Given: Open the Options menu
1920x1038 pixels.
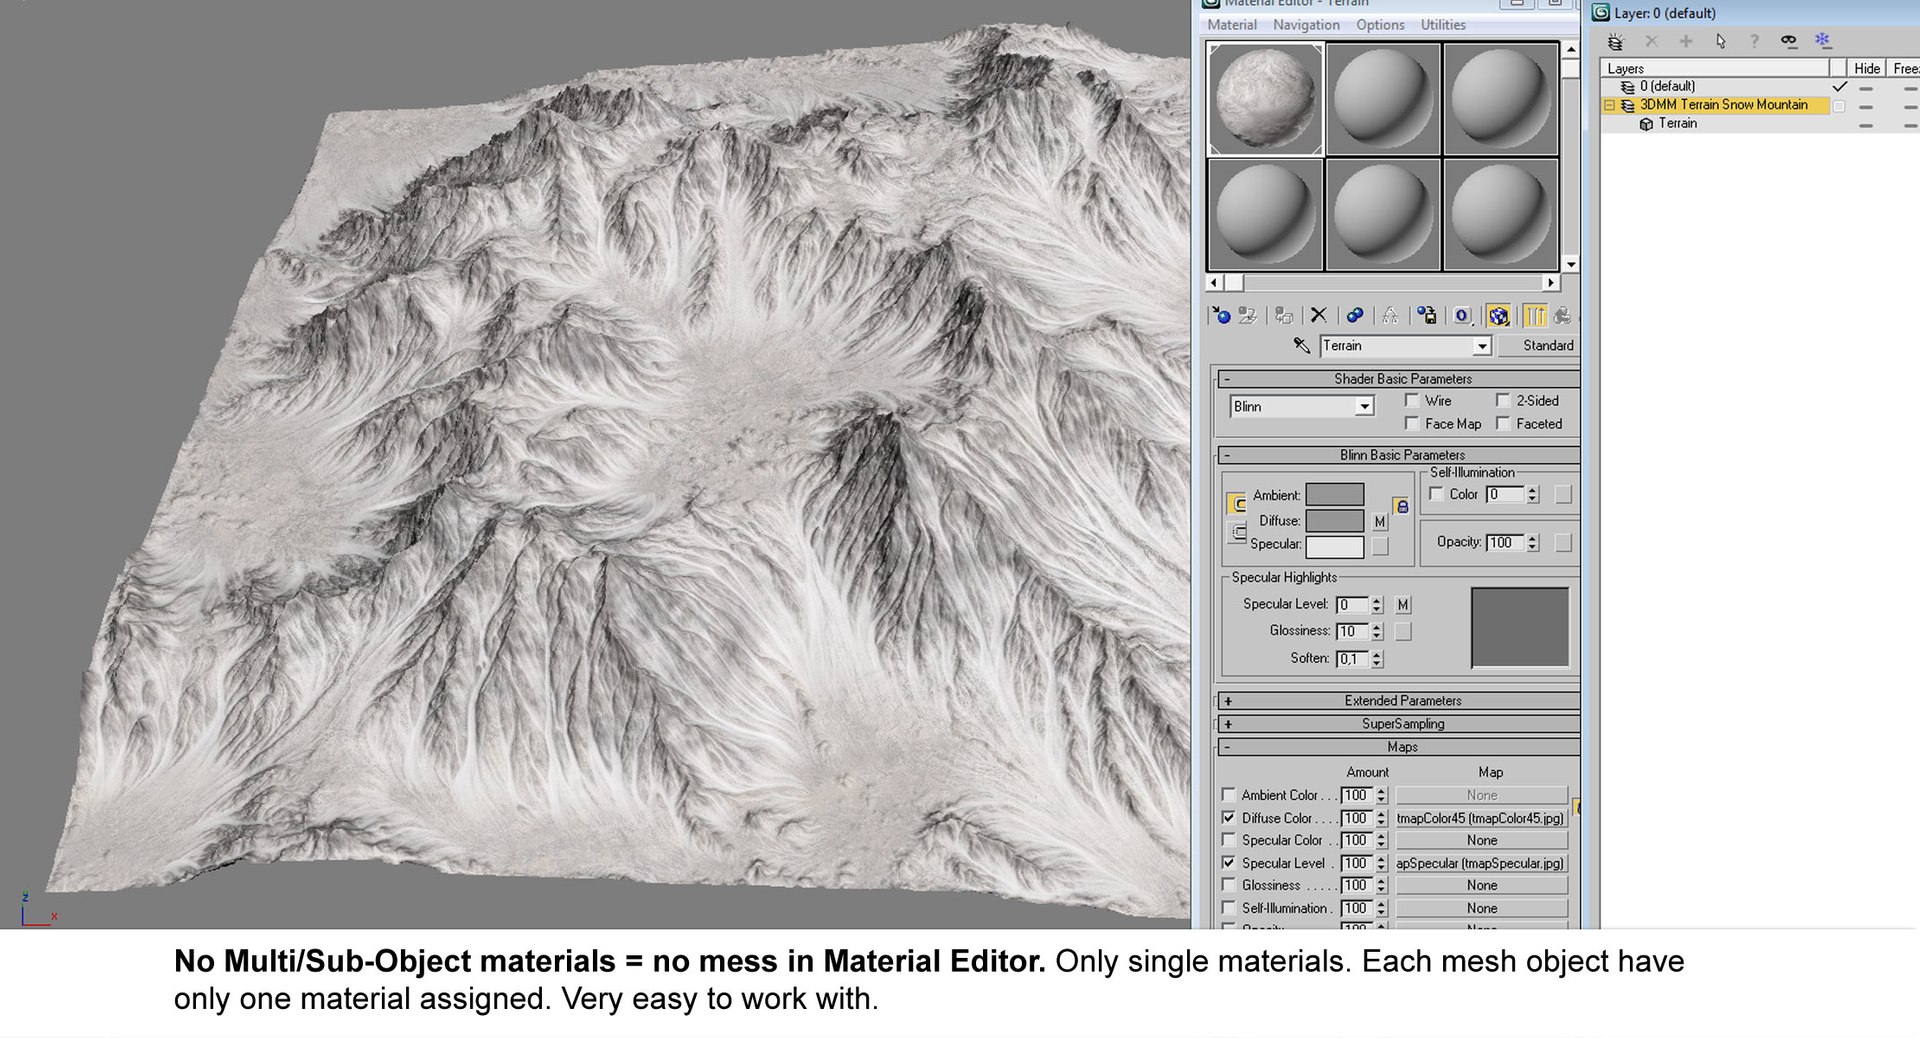Looking at the screenshot, I should [x=1380, y=25].
